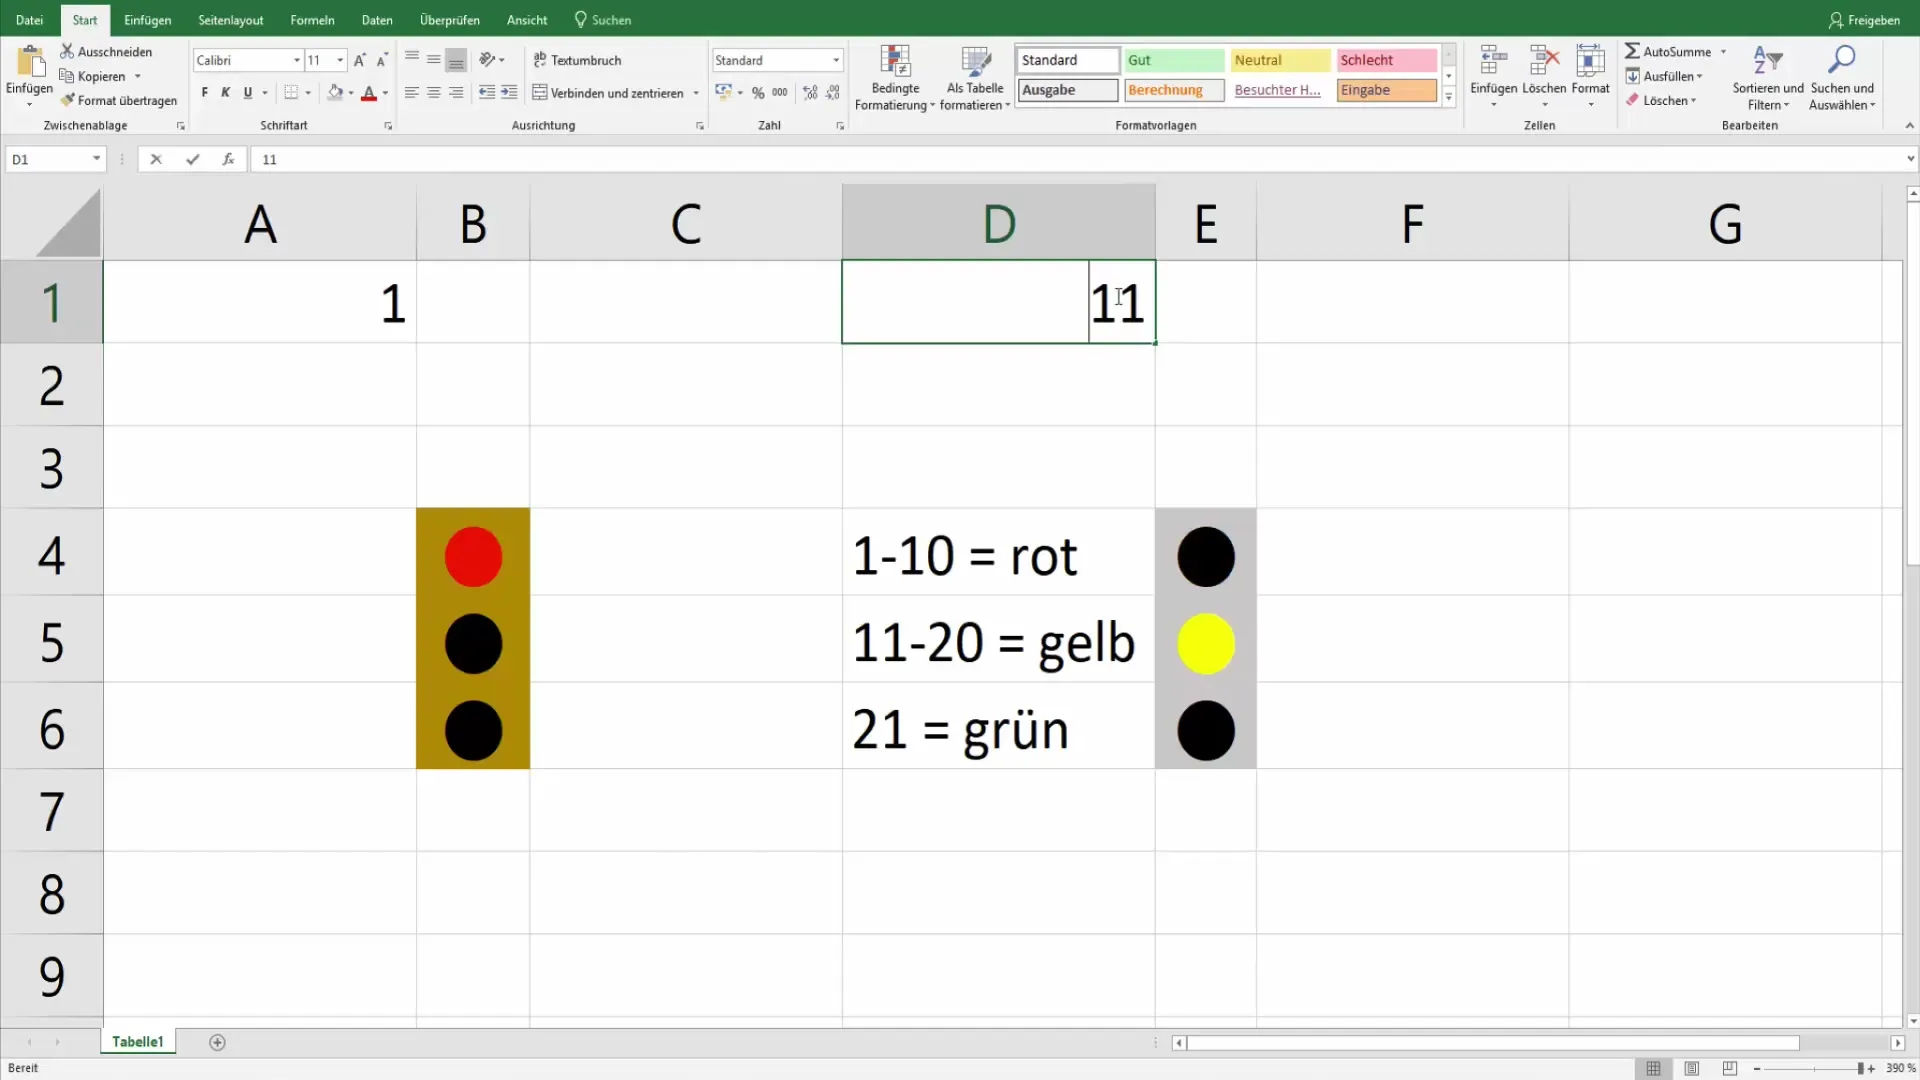Click the fill color bucket icon
This screenshot has height=1080, width=1920.
pyautogui.click(x=335, y=92)
